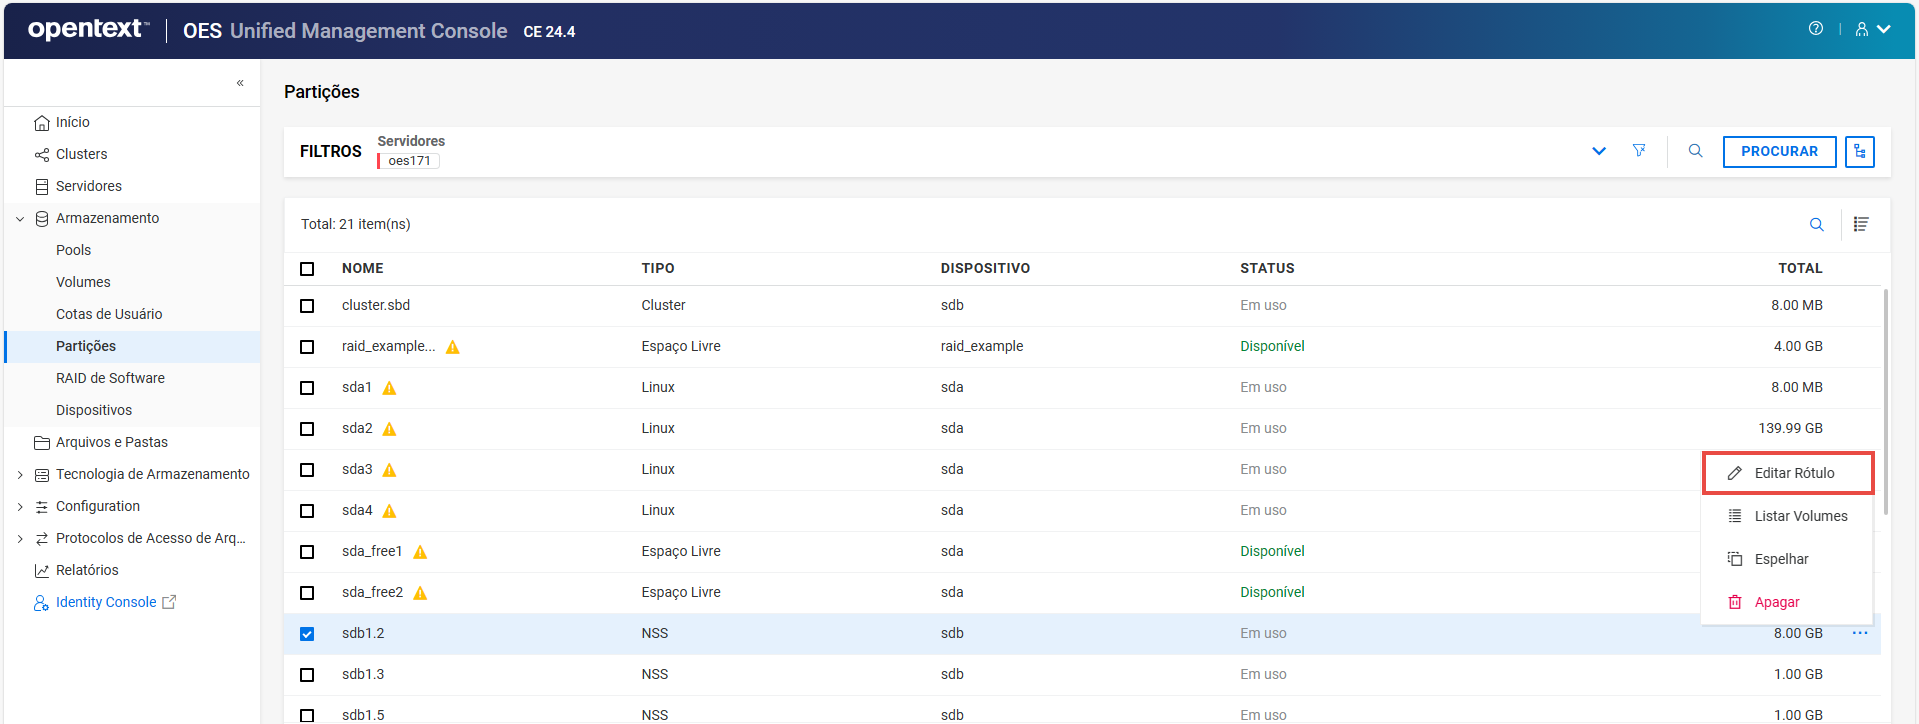1919x724 pixels.
Task: Toggle the select-all header checkbox
Action: [307, 269]
